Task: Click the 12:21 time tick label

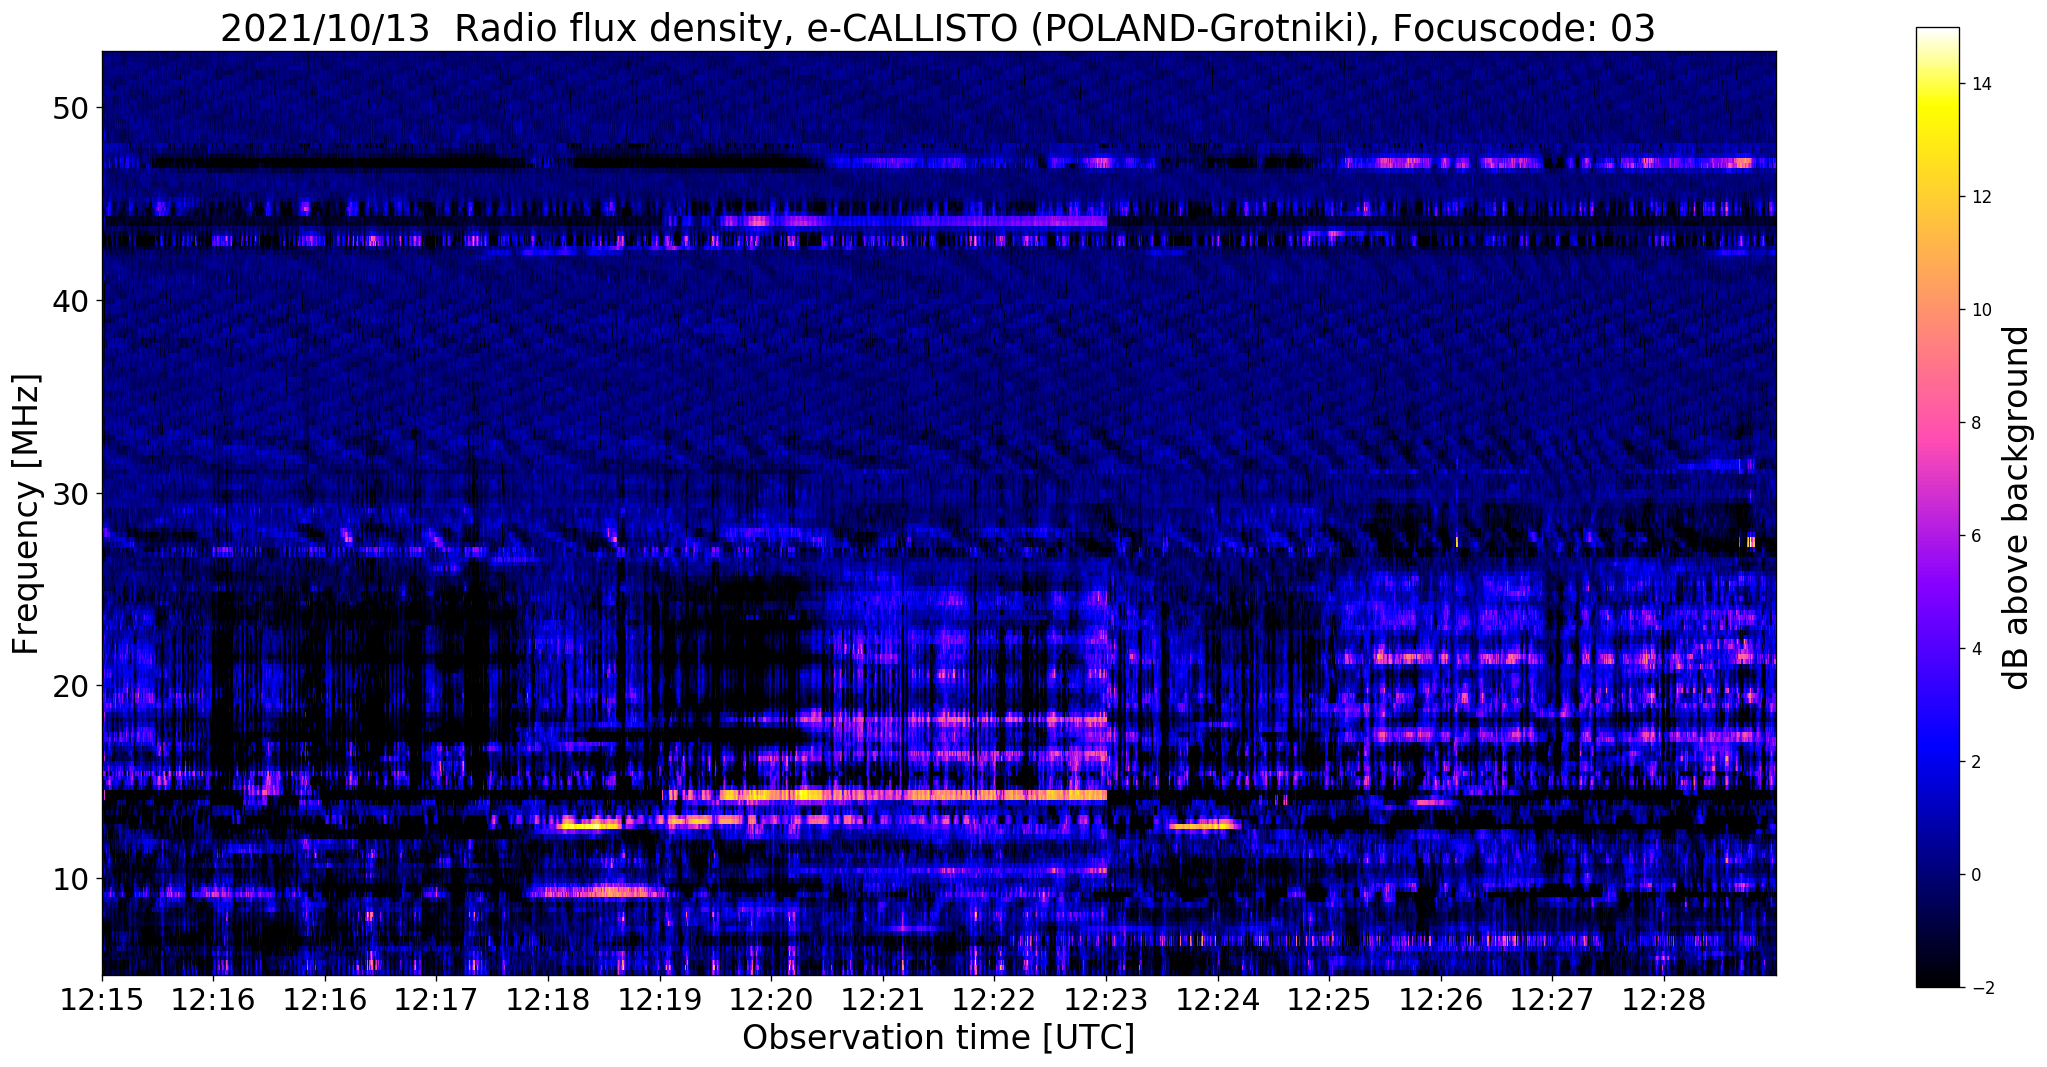Action: tap(883, 1000)
